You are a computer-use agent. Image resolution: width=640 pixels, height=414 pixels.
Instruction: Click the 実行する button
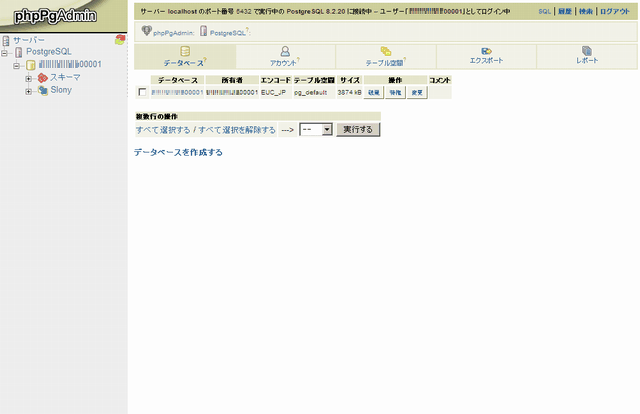coord(358,129)
